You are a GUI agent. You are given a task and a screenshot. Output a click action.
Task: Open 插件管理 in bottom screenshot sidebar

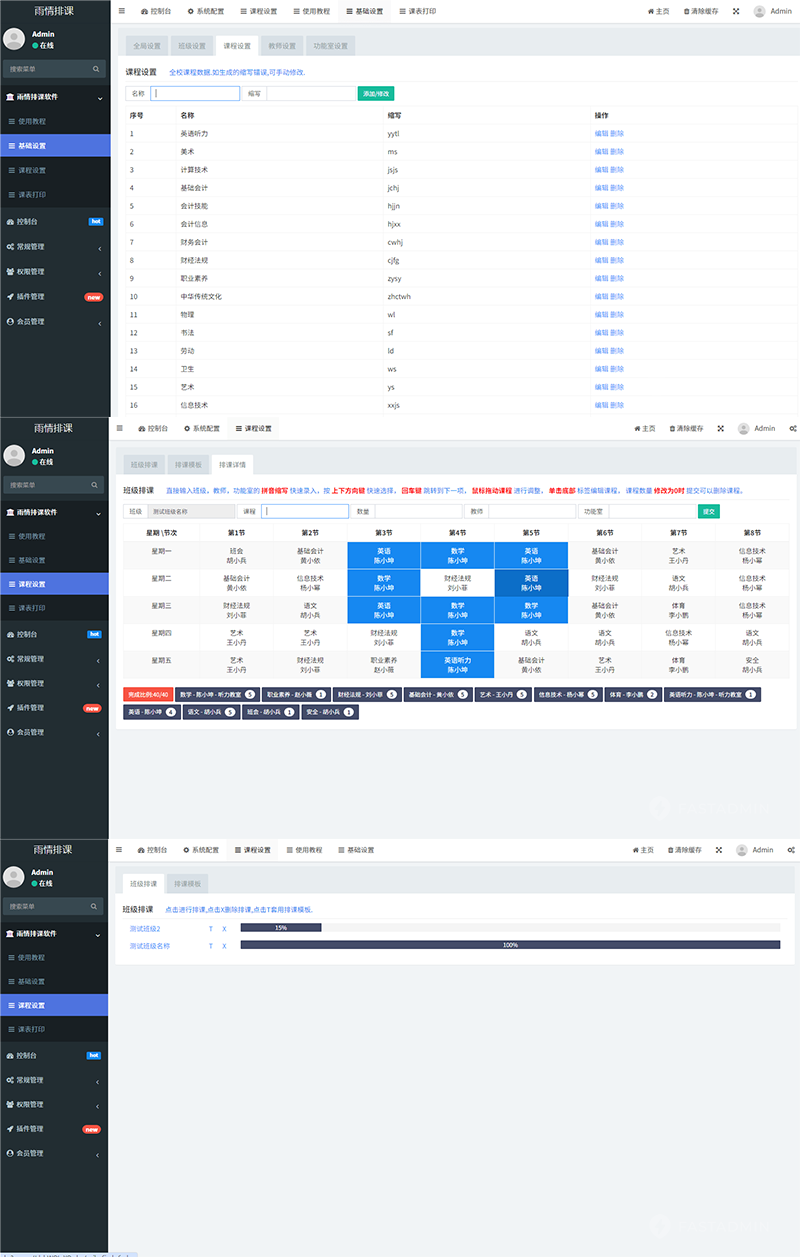(x=54, y=1128)
